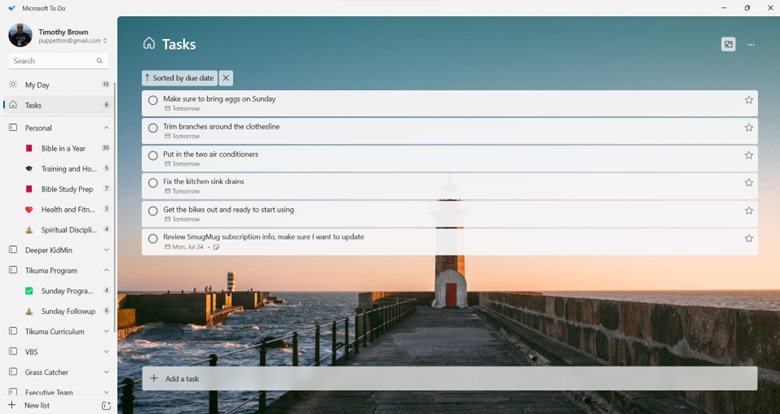Expand the Grass Catcher group
Viewport: 780px width, 414px height.
pyautogui.click(x=106, y=372)
